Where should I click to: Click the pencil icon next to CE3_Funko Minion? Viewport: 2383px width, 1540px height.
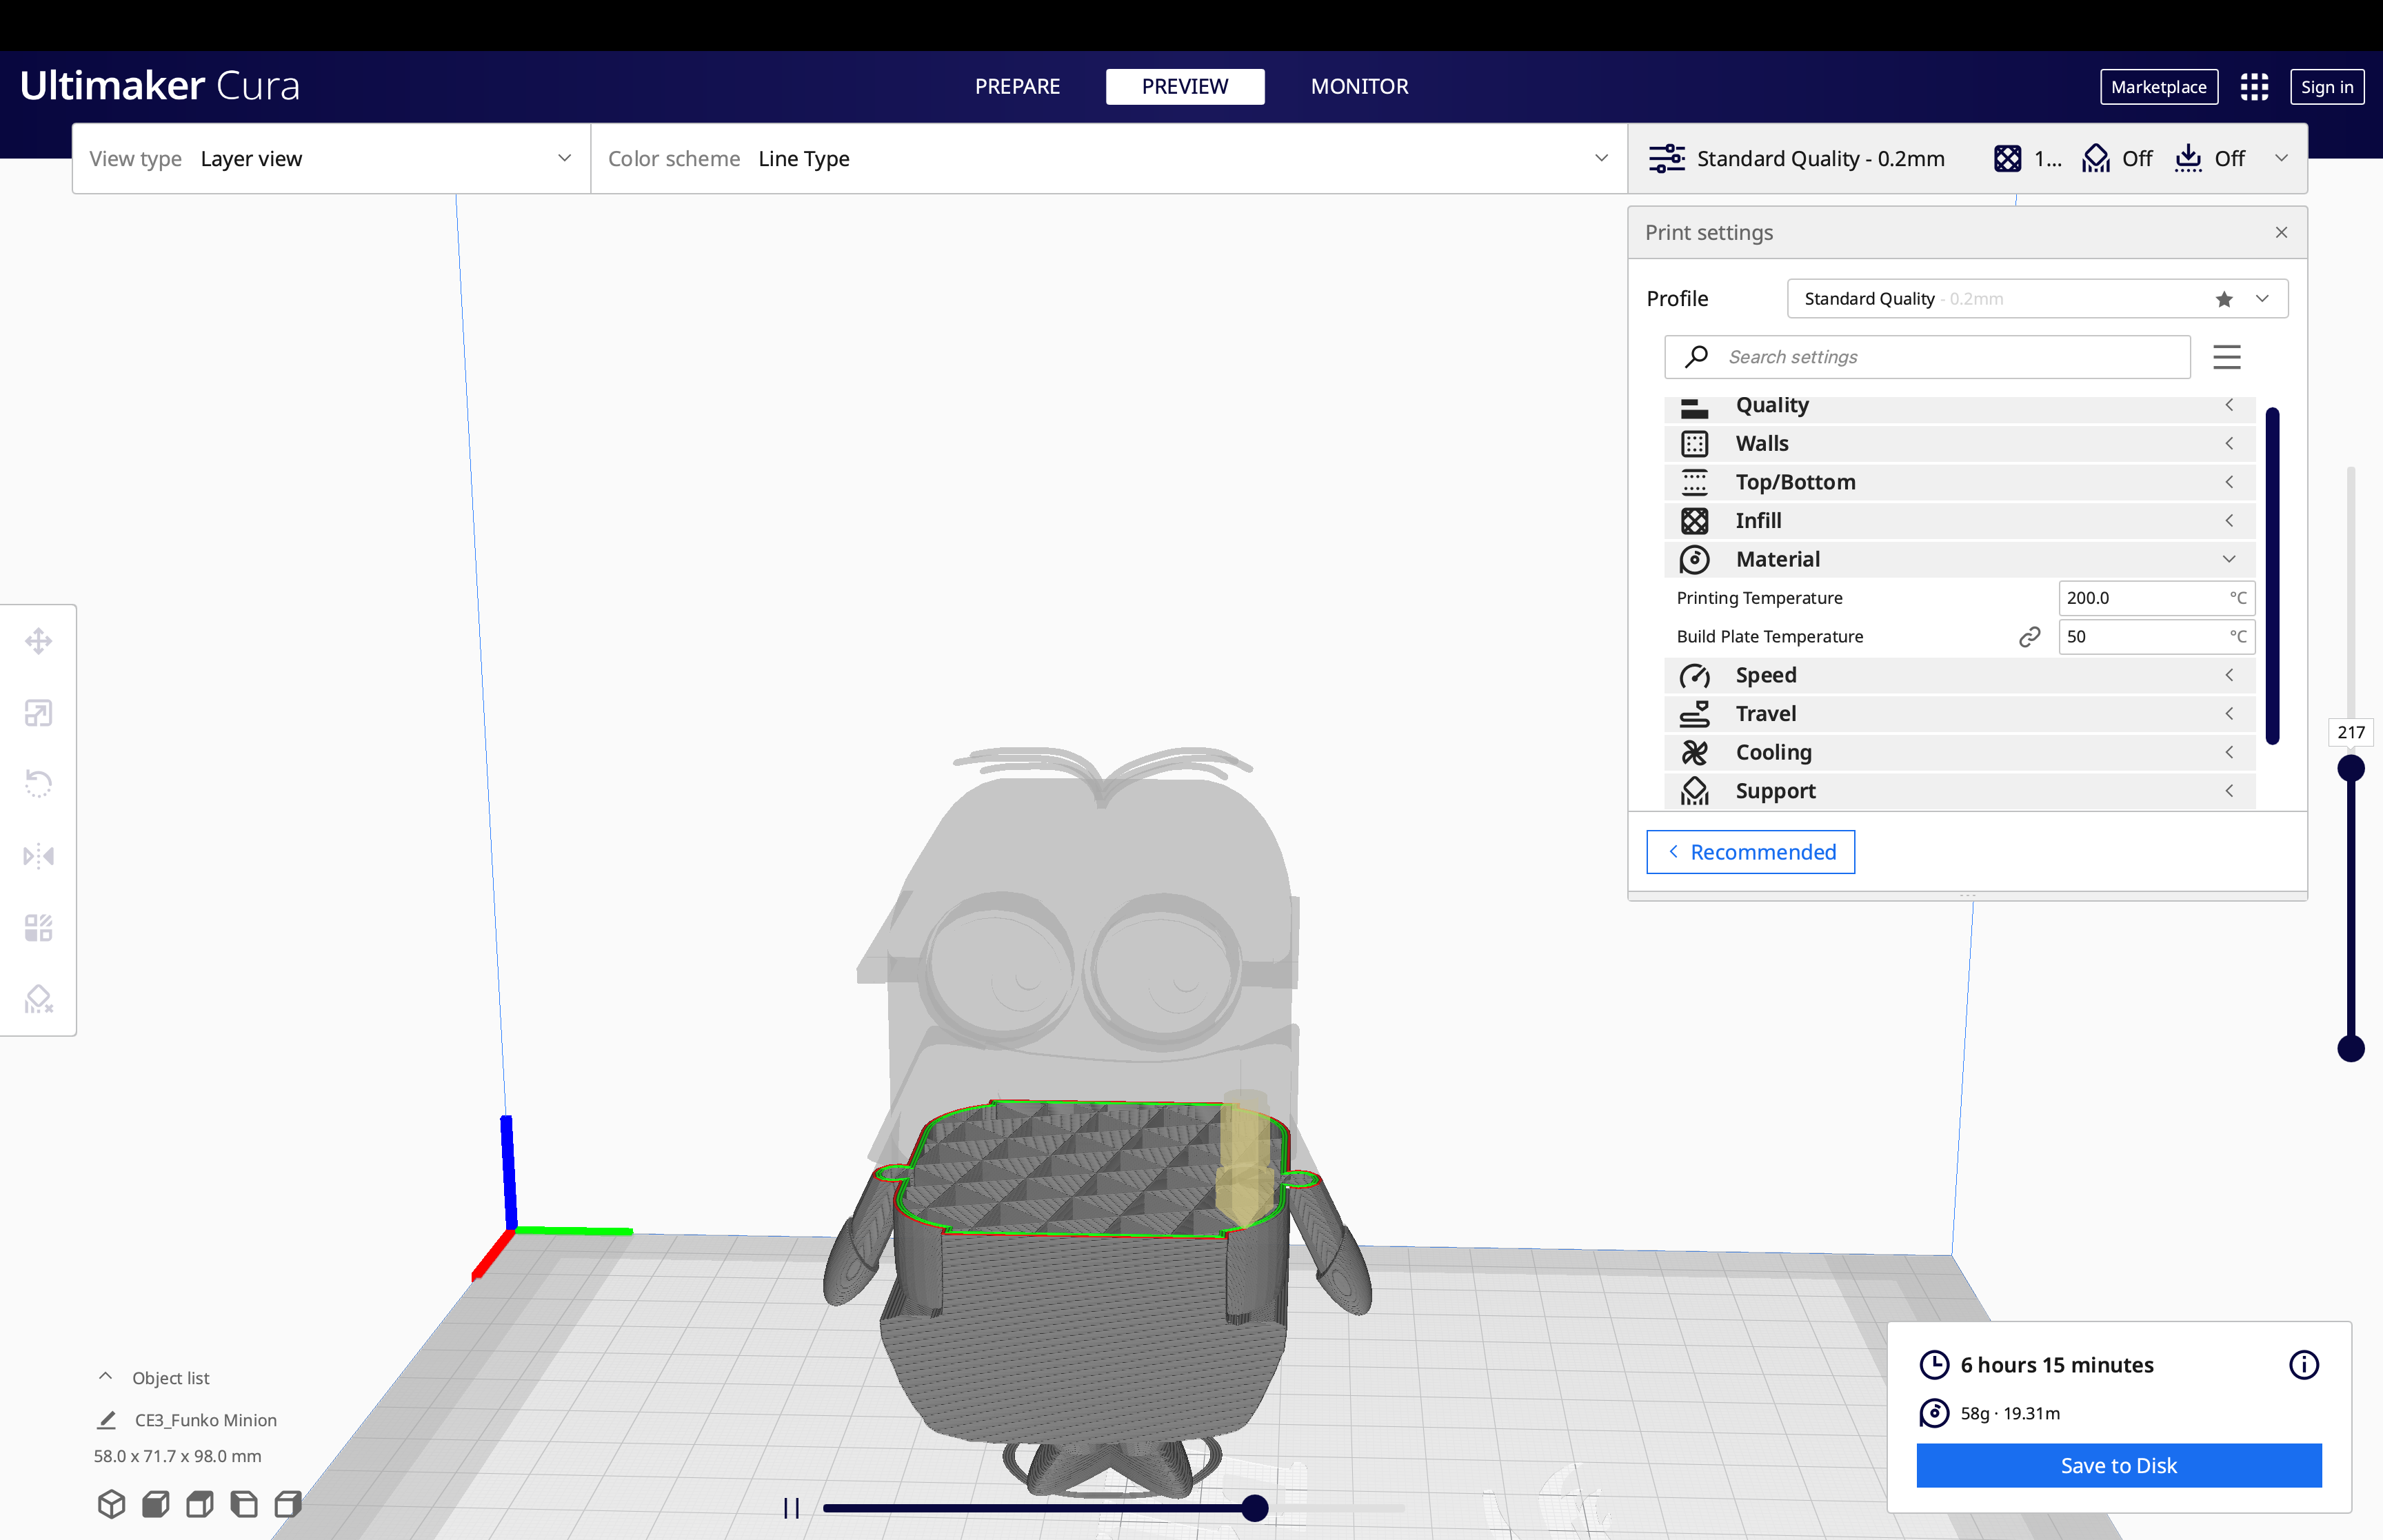(107, 1420)
